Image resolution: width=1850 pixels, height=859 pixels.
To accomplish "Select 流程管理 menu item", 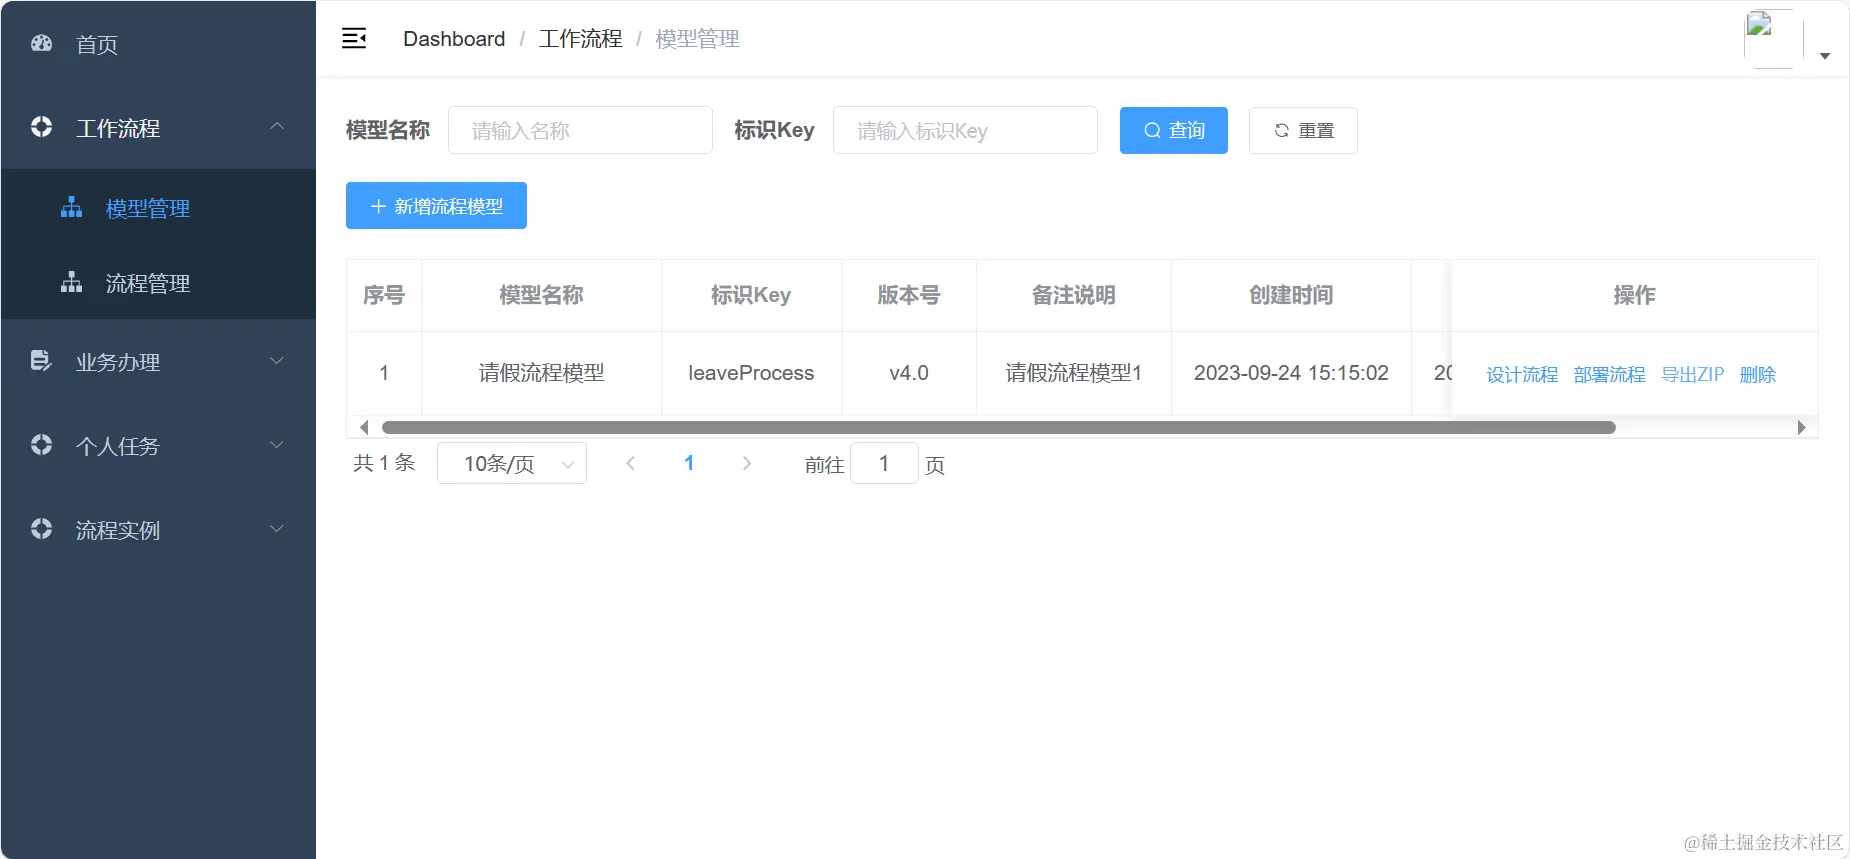I will pyautogui.click(x=158, y=282).
